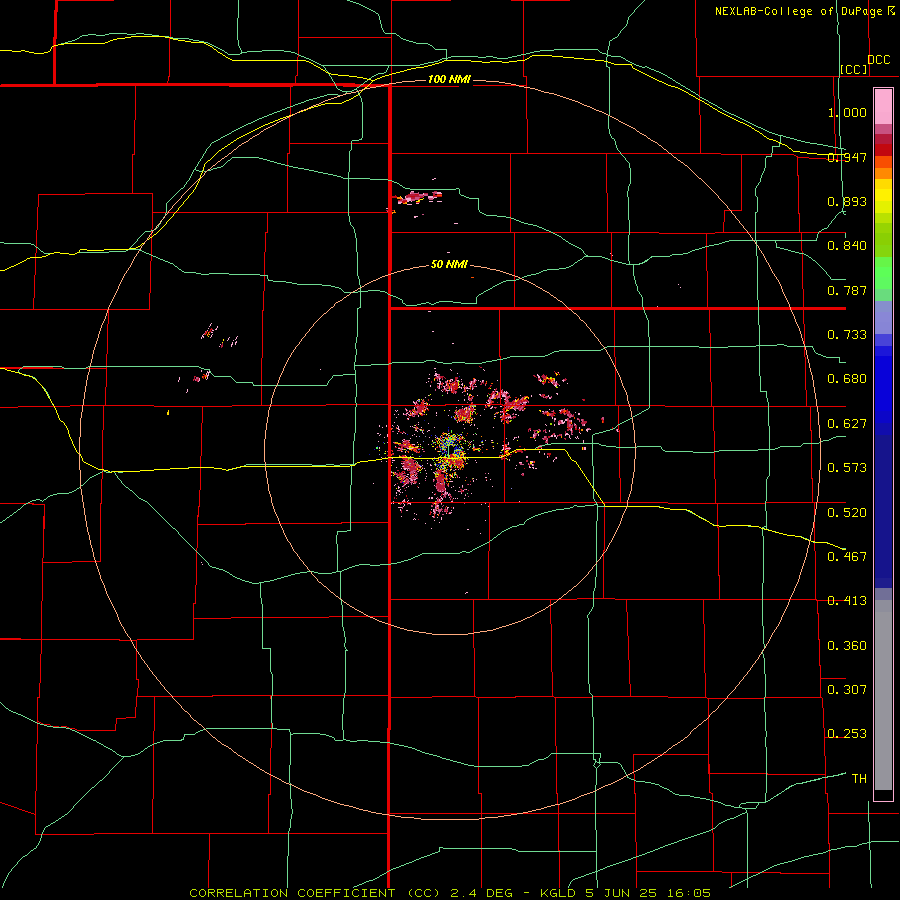Viewport: 900px width, 900px height.
Task: Click the 0.947 legend value
Action: [x=847, y=157]
